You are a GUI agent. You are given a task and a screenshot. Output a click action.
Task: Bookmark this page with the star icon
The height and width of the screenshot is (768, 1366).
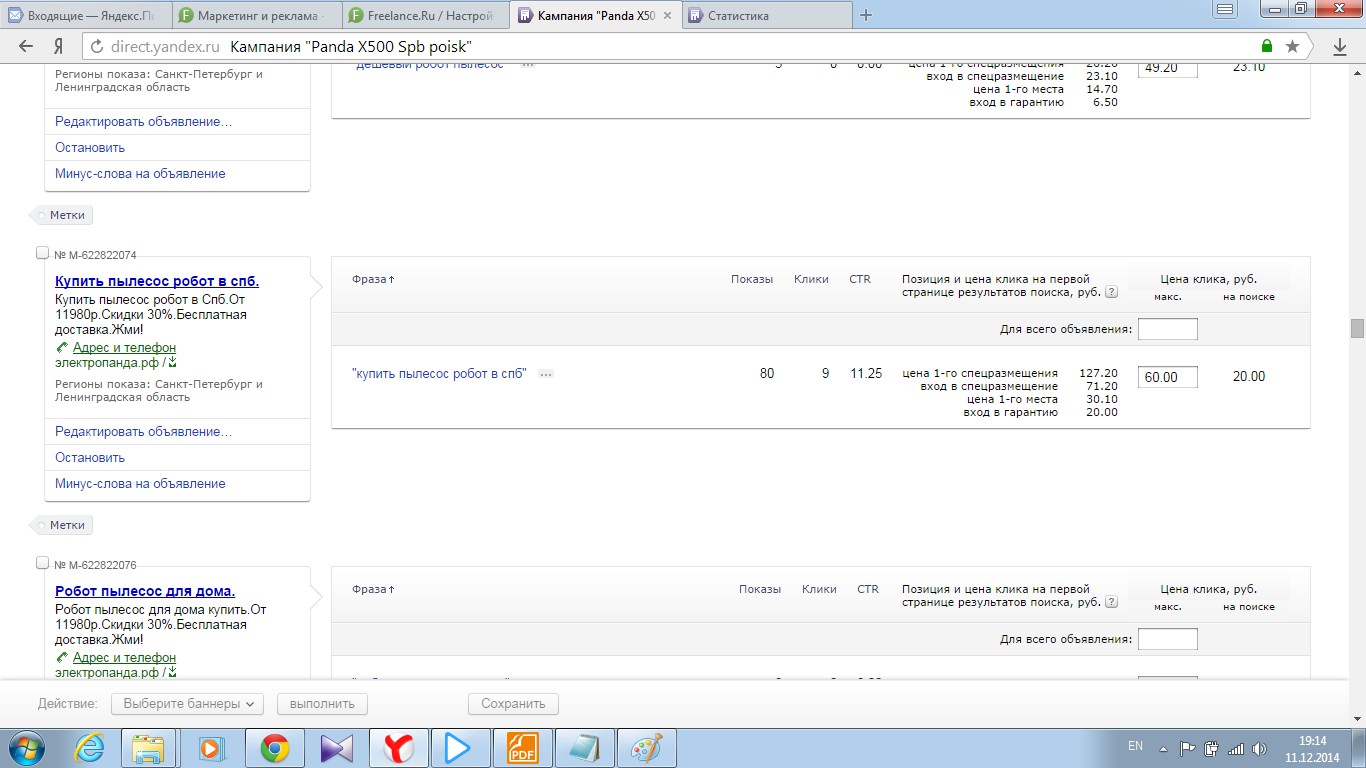point(1292,46)
